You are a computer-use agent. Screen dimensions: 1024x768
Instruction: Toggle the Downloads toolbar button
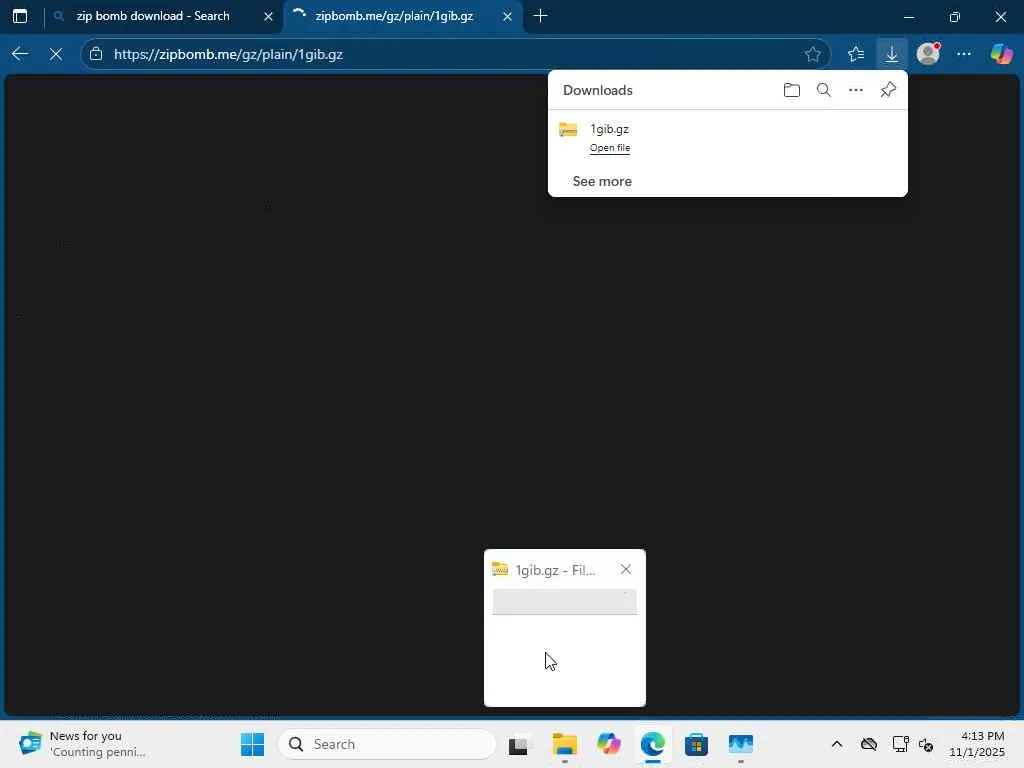(891, 54)
